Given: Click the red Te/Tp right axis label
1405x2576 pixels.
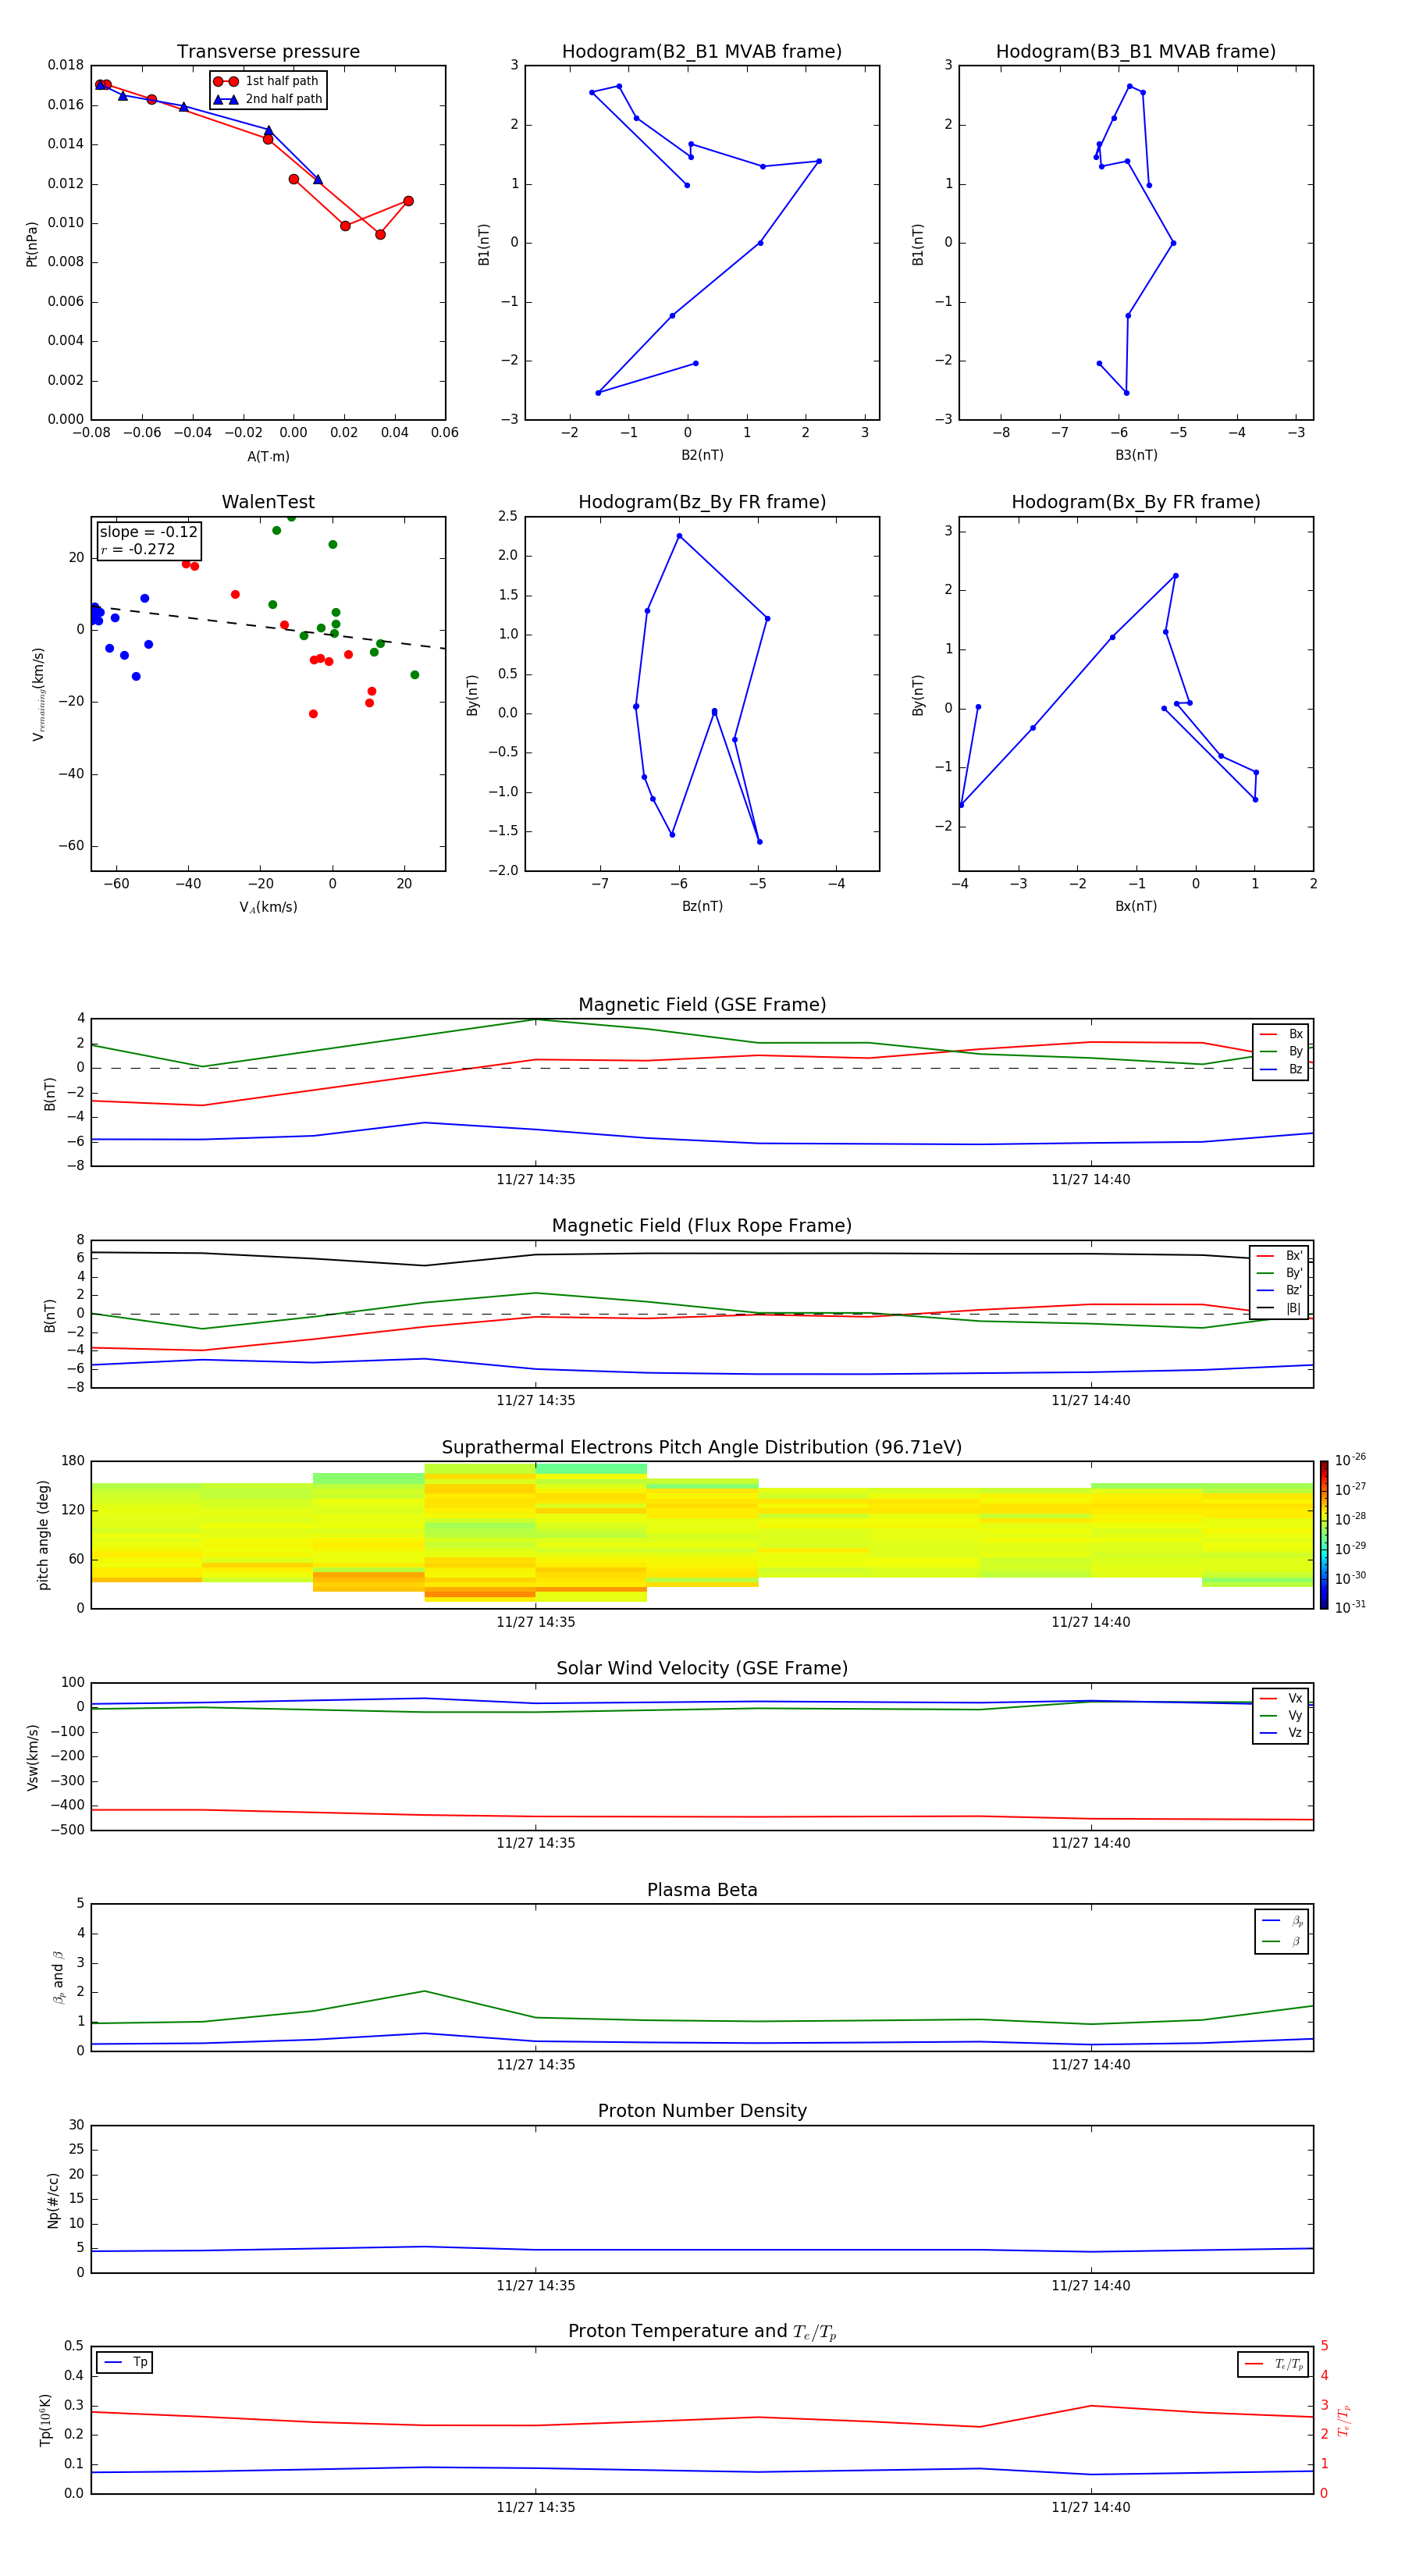Looking at the screenshot, I should pyautogui.click(x=1344, y=2420).
